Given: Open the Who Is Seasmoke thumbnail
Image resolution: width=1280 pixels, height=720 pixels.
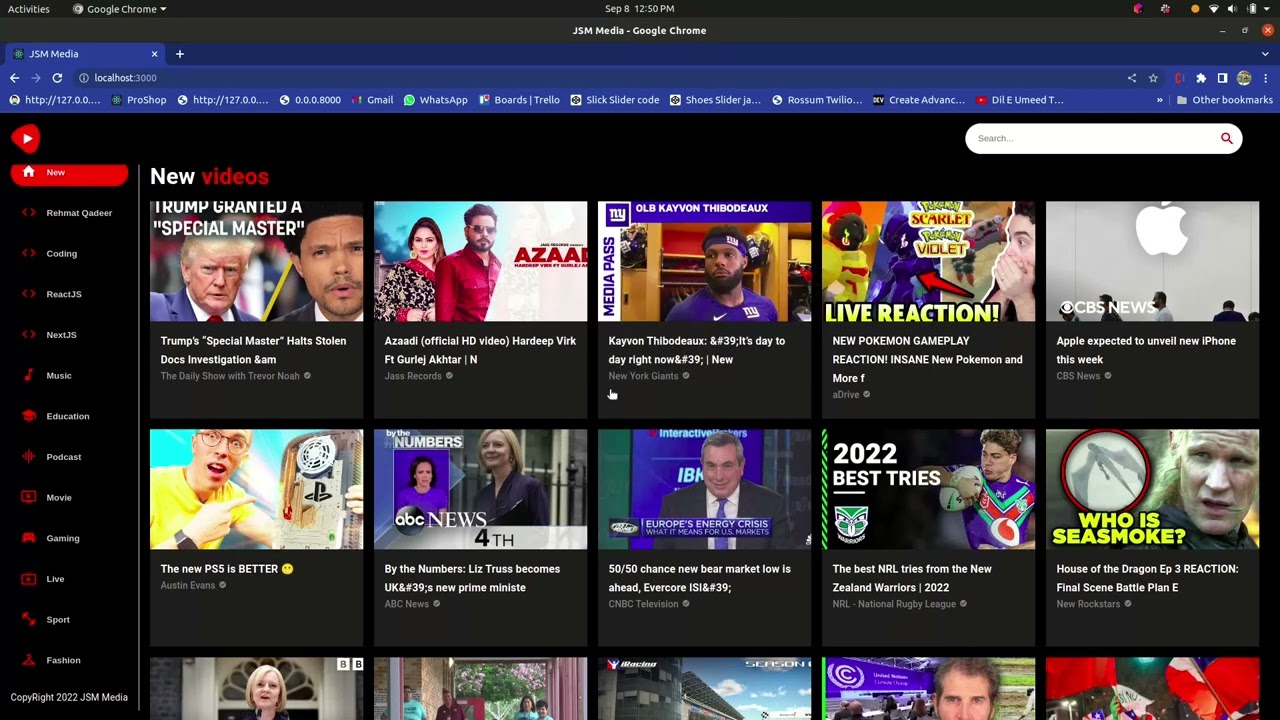Looking at the screenshot, I should pos(1152,489).
